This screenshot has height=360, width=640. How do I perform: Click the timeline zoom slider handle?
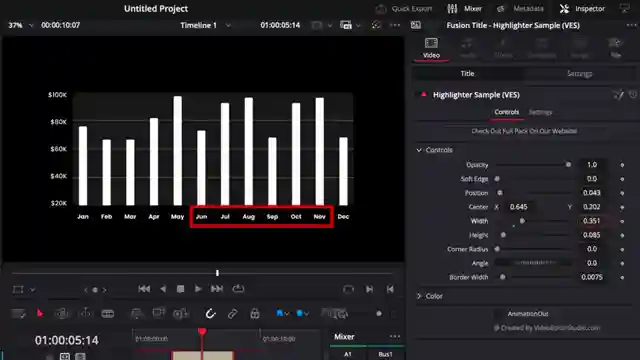(379, 313)
